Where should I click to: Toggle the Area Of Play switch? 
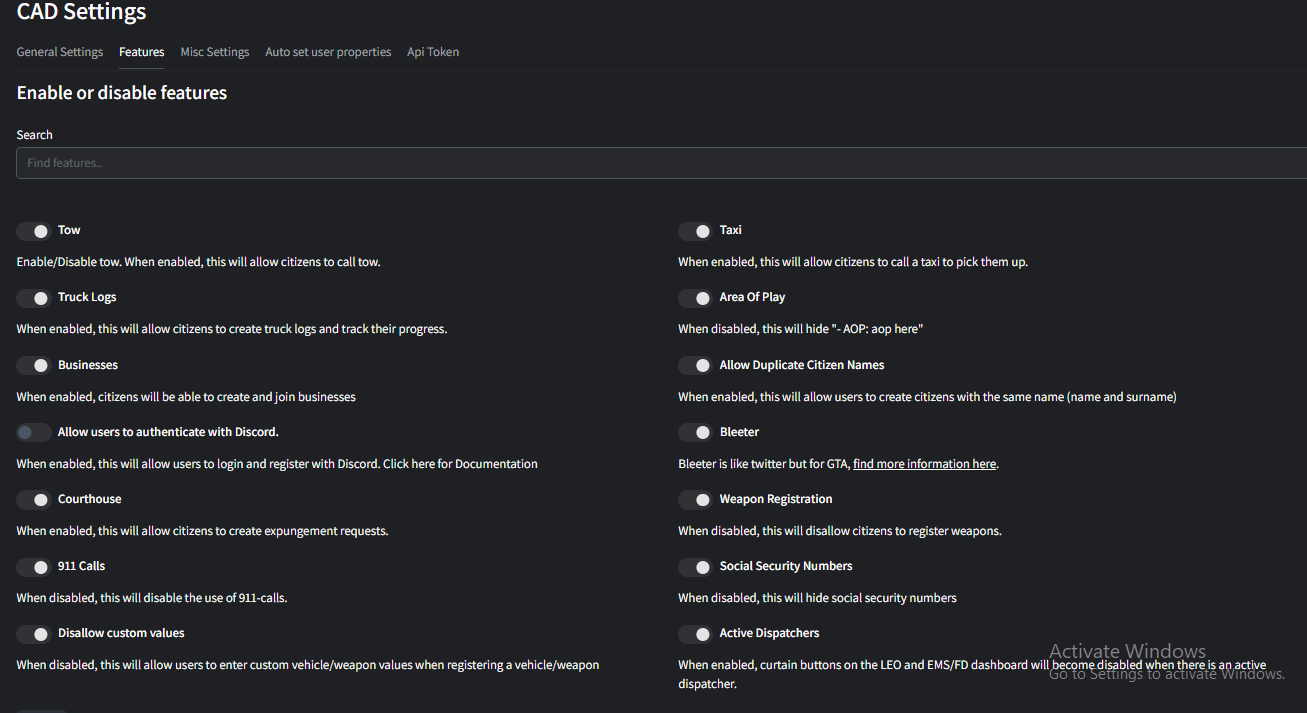pos(695,298)
